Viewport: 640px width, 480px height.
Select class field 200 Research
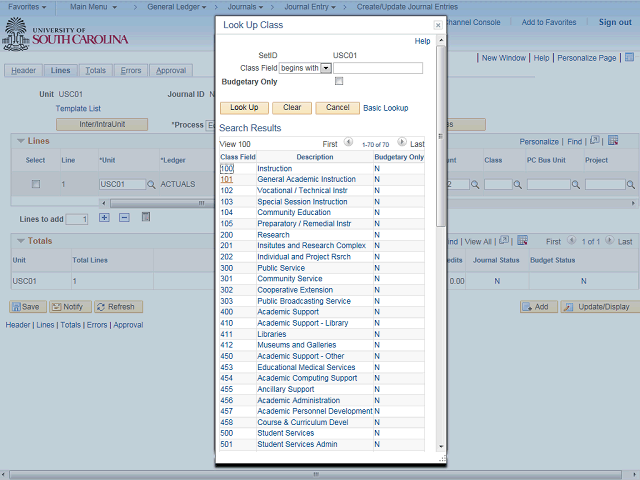[227, 235]
